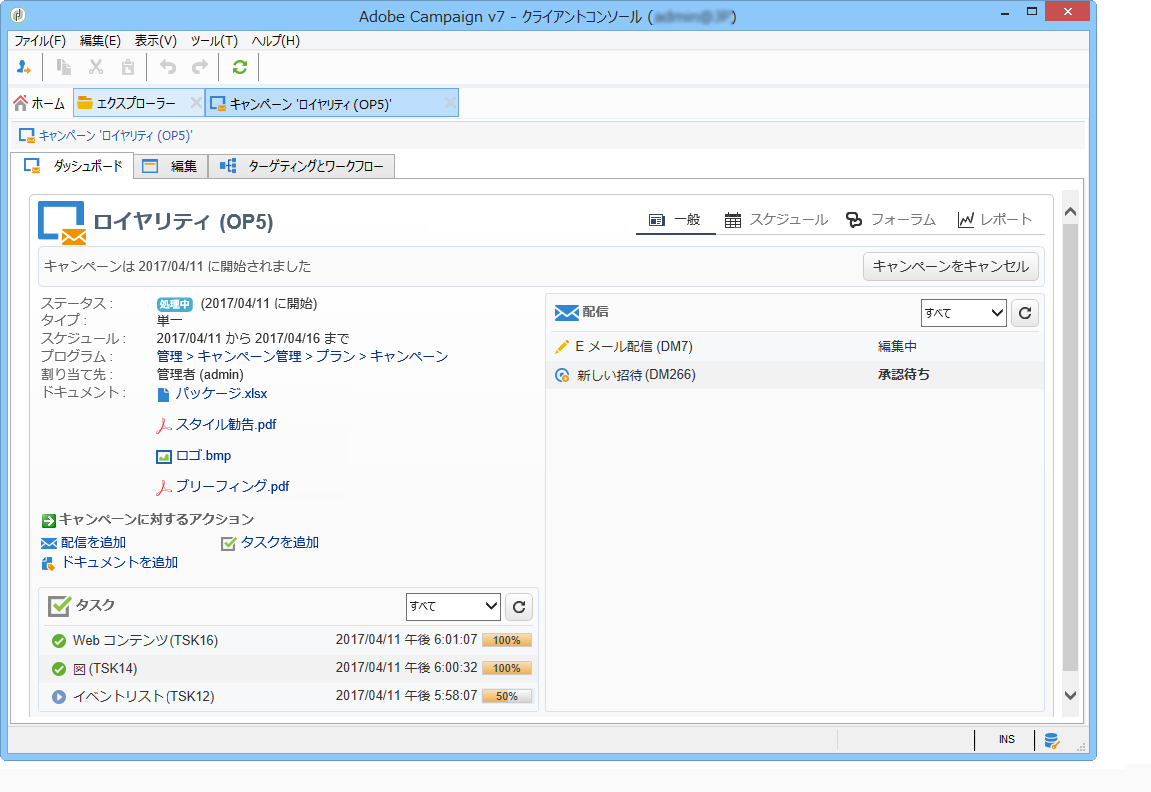The width and height of the screenshot is (1151, 792).
Task: Click the paste clipboard icon
Action: [128, 68]
